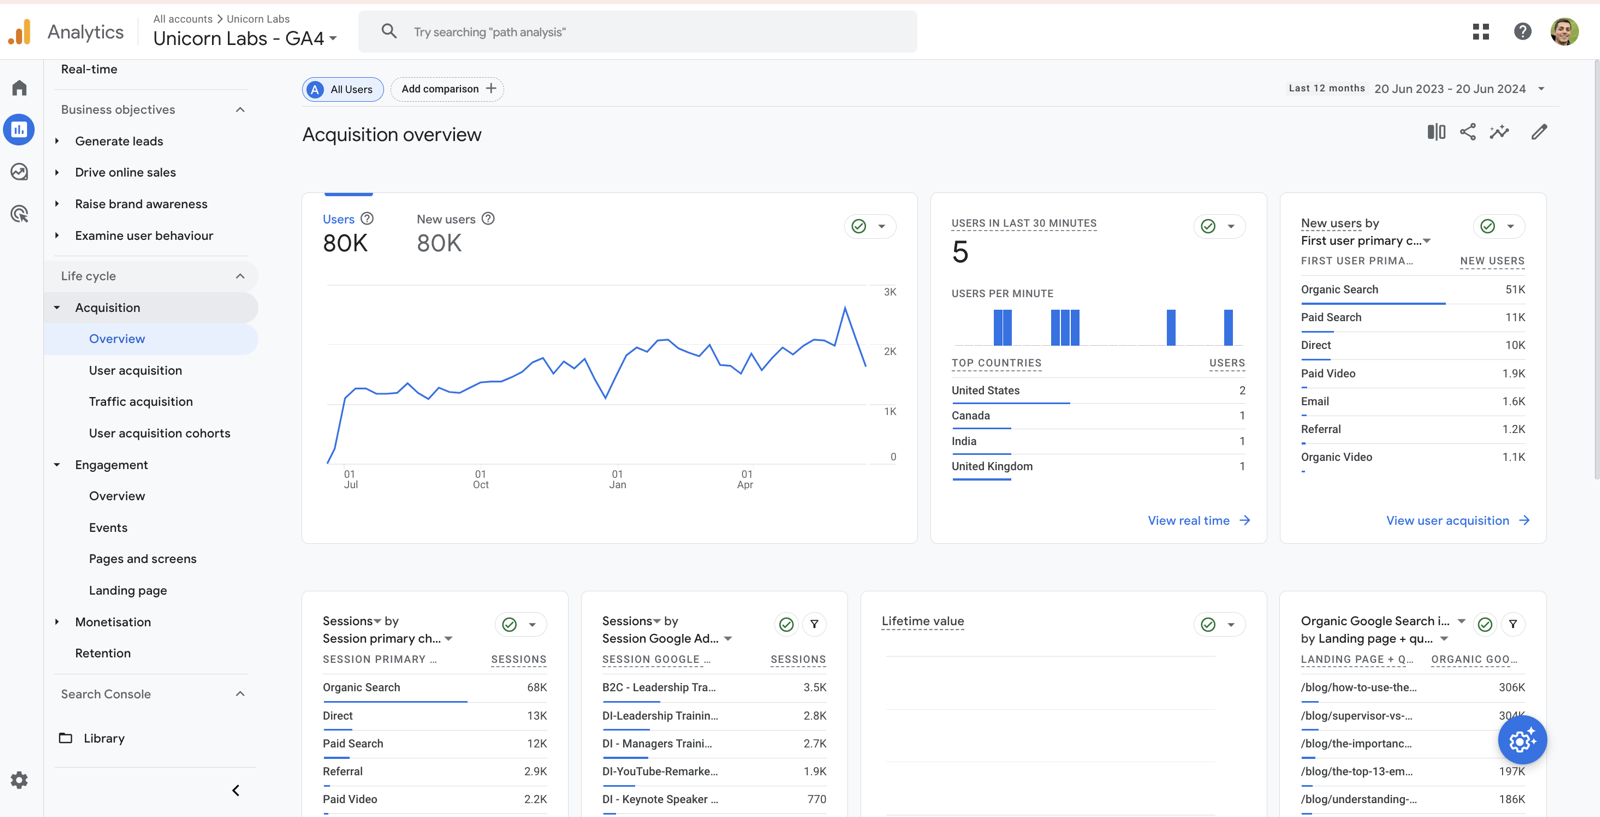Open the user account avatar
Image resolution: width=1600 pixels, height=817 pixels.
pos(1564,32)
